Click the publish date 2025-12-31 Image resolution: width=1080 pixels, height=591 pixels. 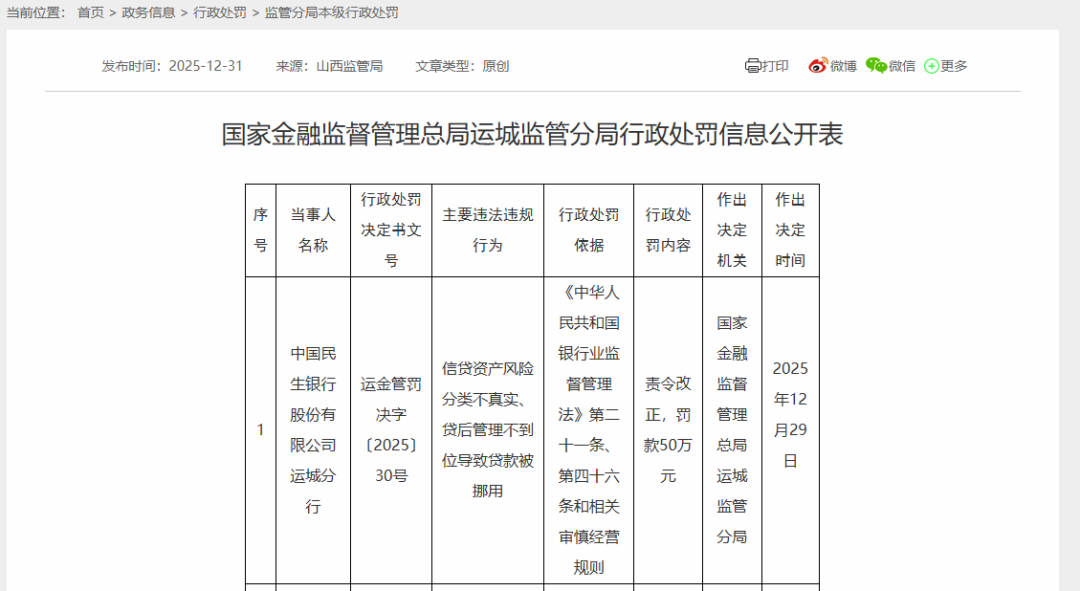click(x=205, y=66)
